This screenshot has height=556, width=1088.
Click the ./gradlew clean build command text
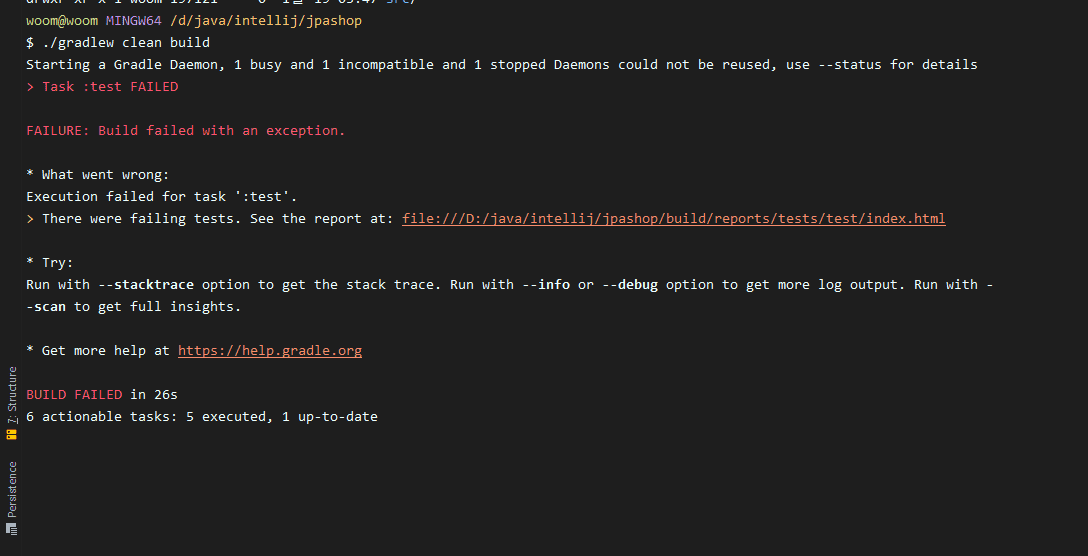point(126,43)
